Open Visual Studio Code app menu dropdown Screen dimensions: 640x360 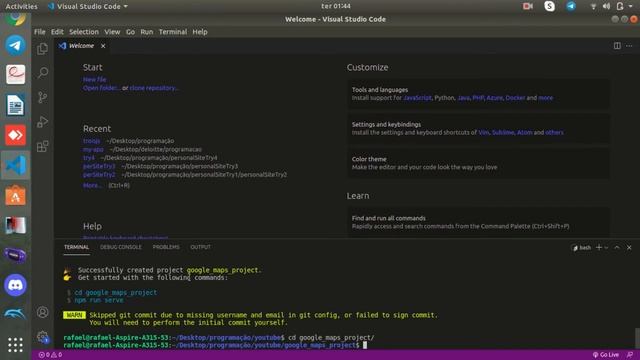point(88,6)
